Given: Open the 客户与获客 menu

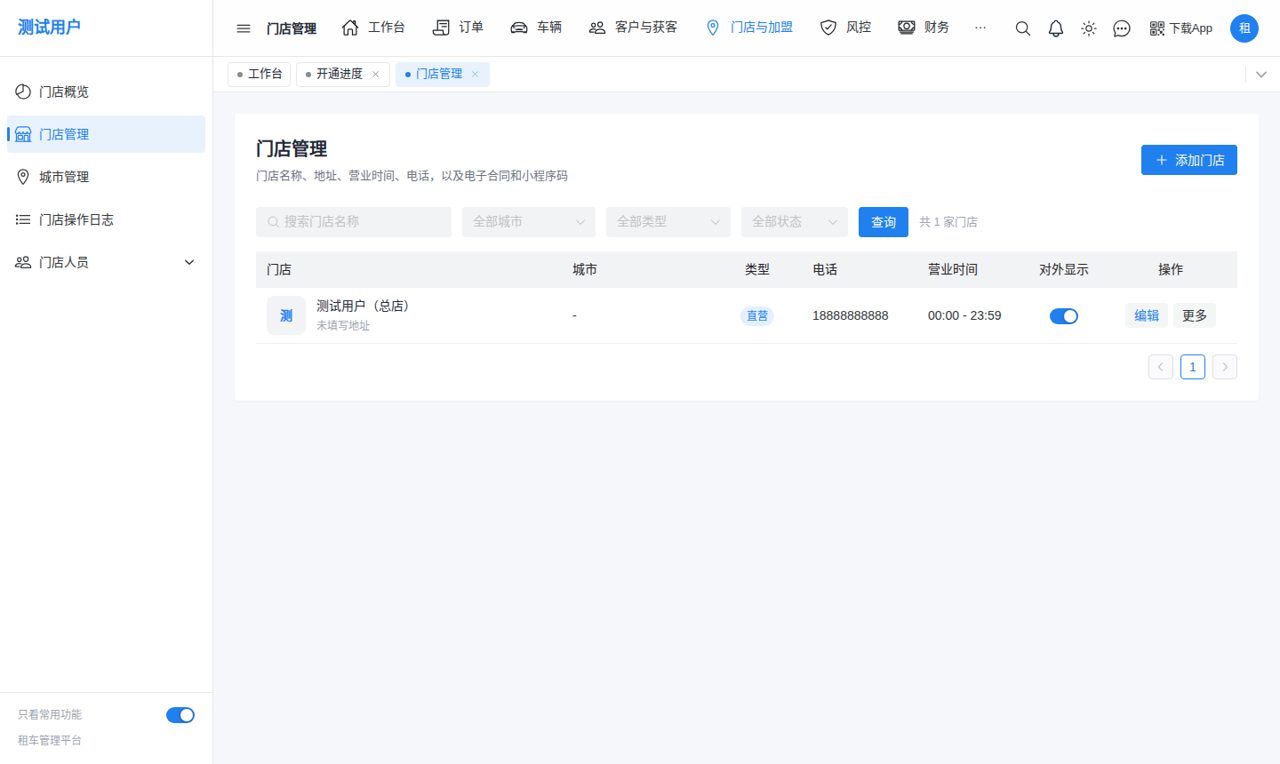Looking at the screenshot, I should 633,28.
